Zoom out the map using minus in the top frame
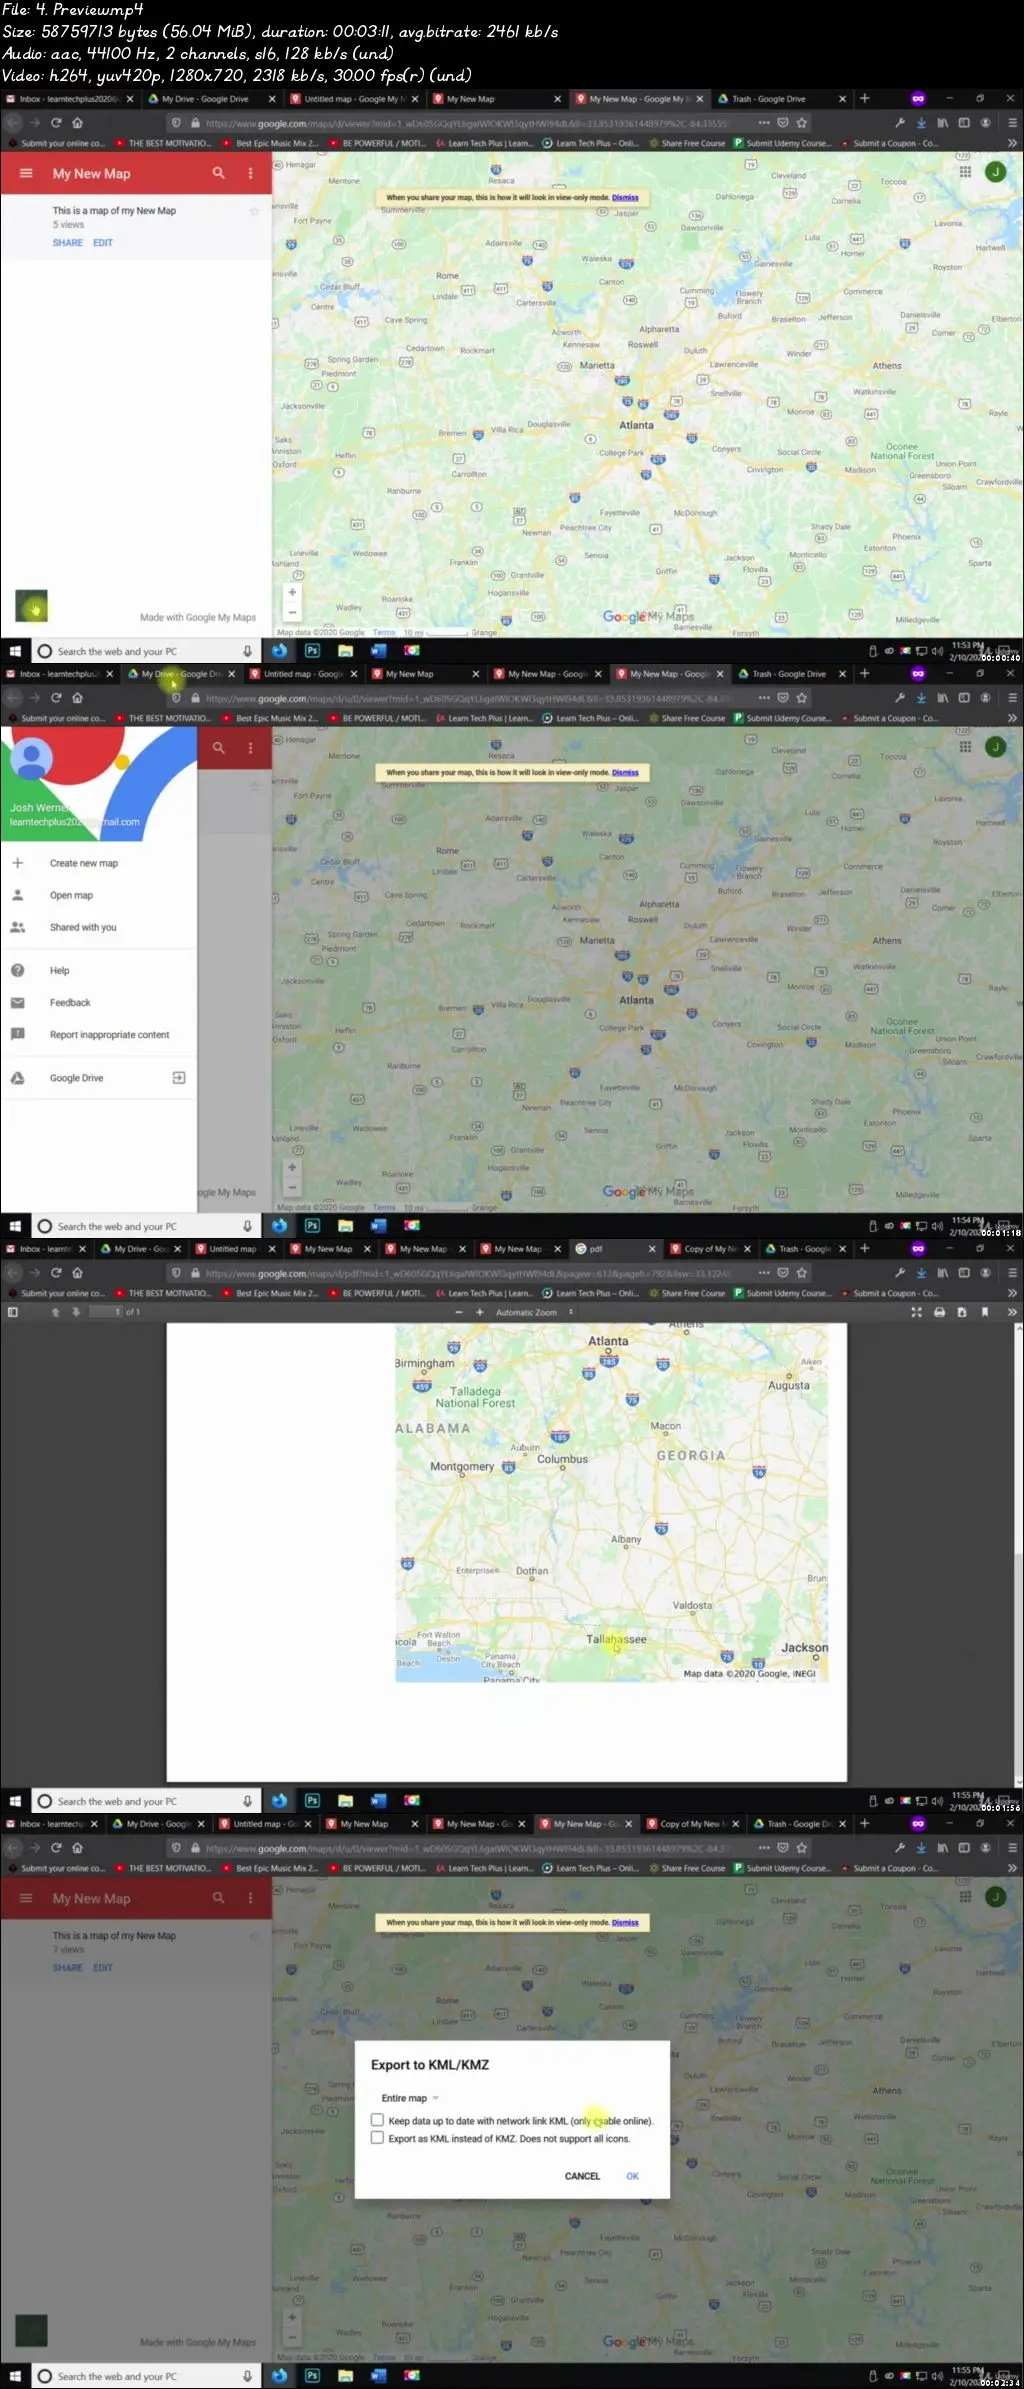The image size is (1024, 2389). [292, 611]
